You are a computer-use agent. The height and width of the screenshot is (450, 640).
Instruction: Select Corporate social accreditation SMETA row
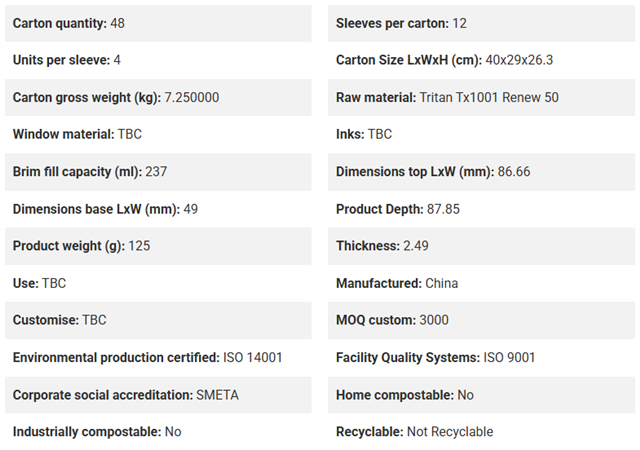(x=158, y=395)
